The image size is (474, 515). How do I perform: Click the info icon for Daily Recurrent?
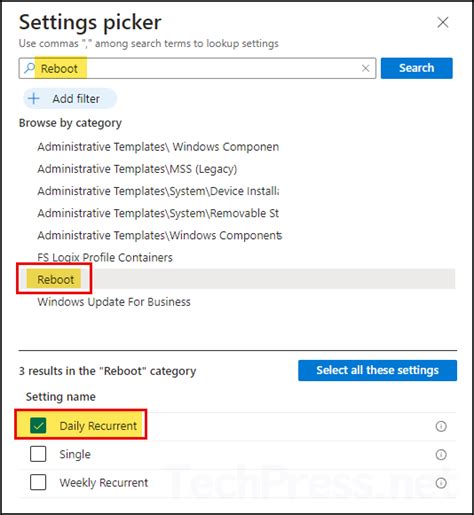[x=441, y=426]
